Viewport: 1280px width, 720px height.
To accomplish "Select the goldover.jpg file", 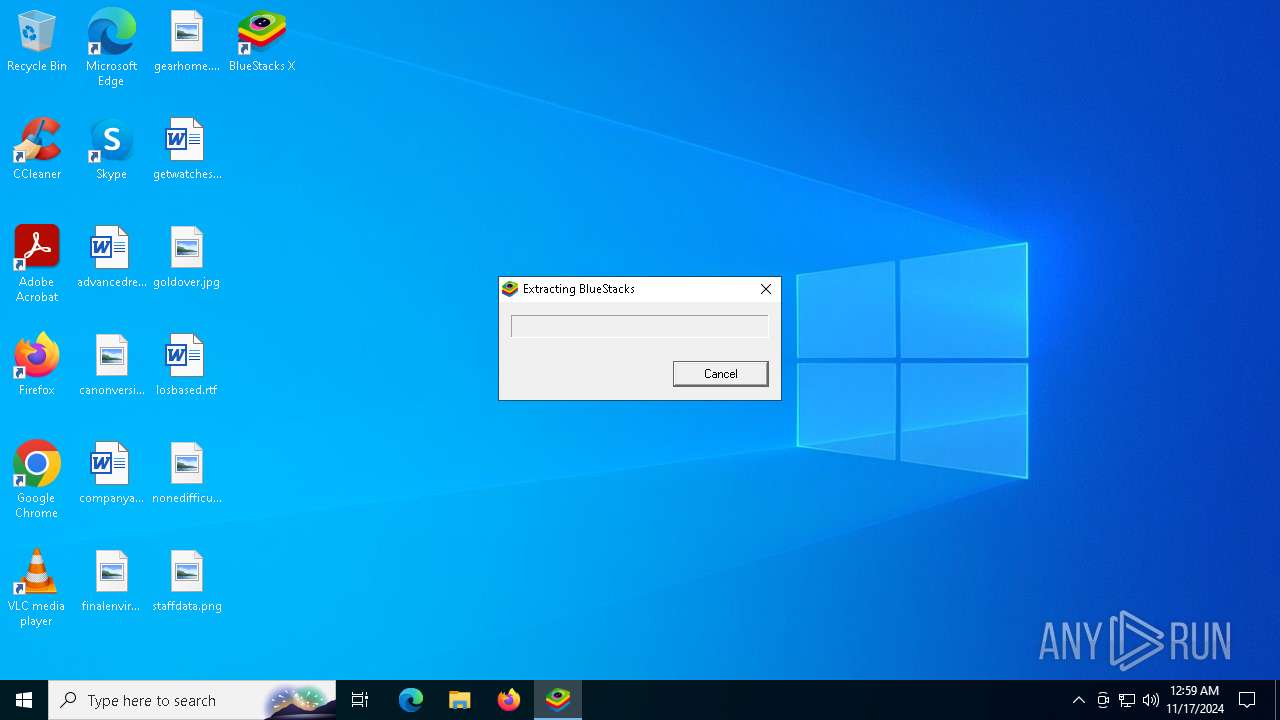I will 186,258.
